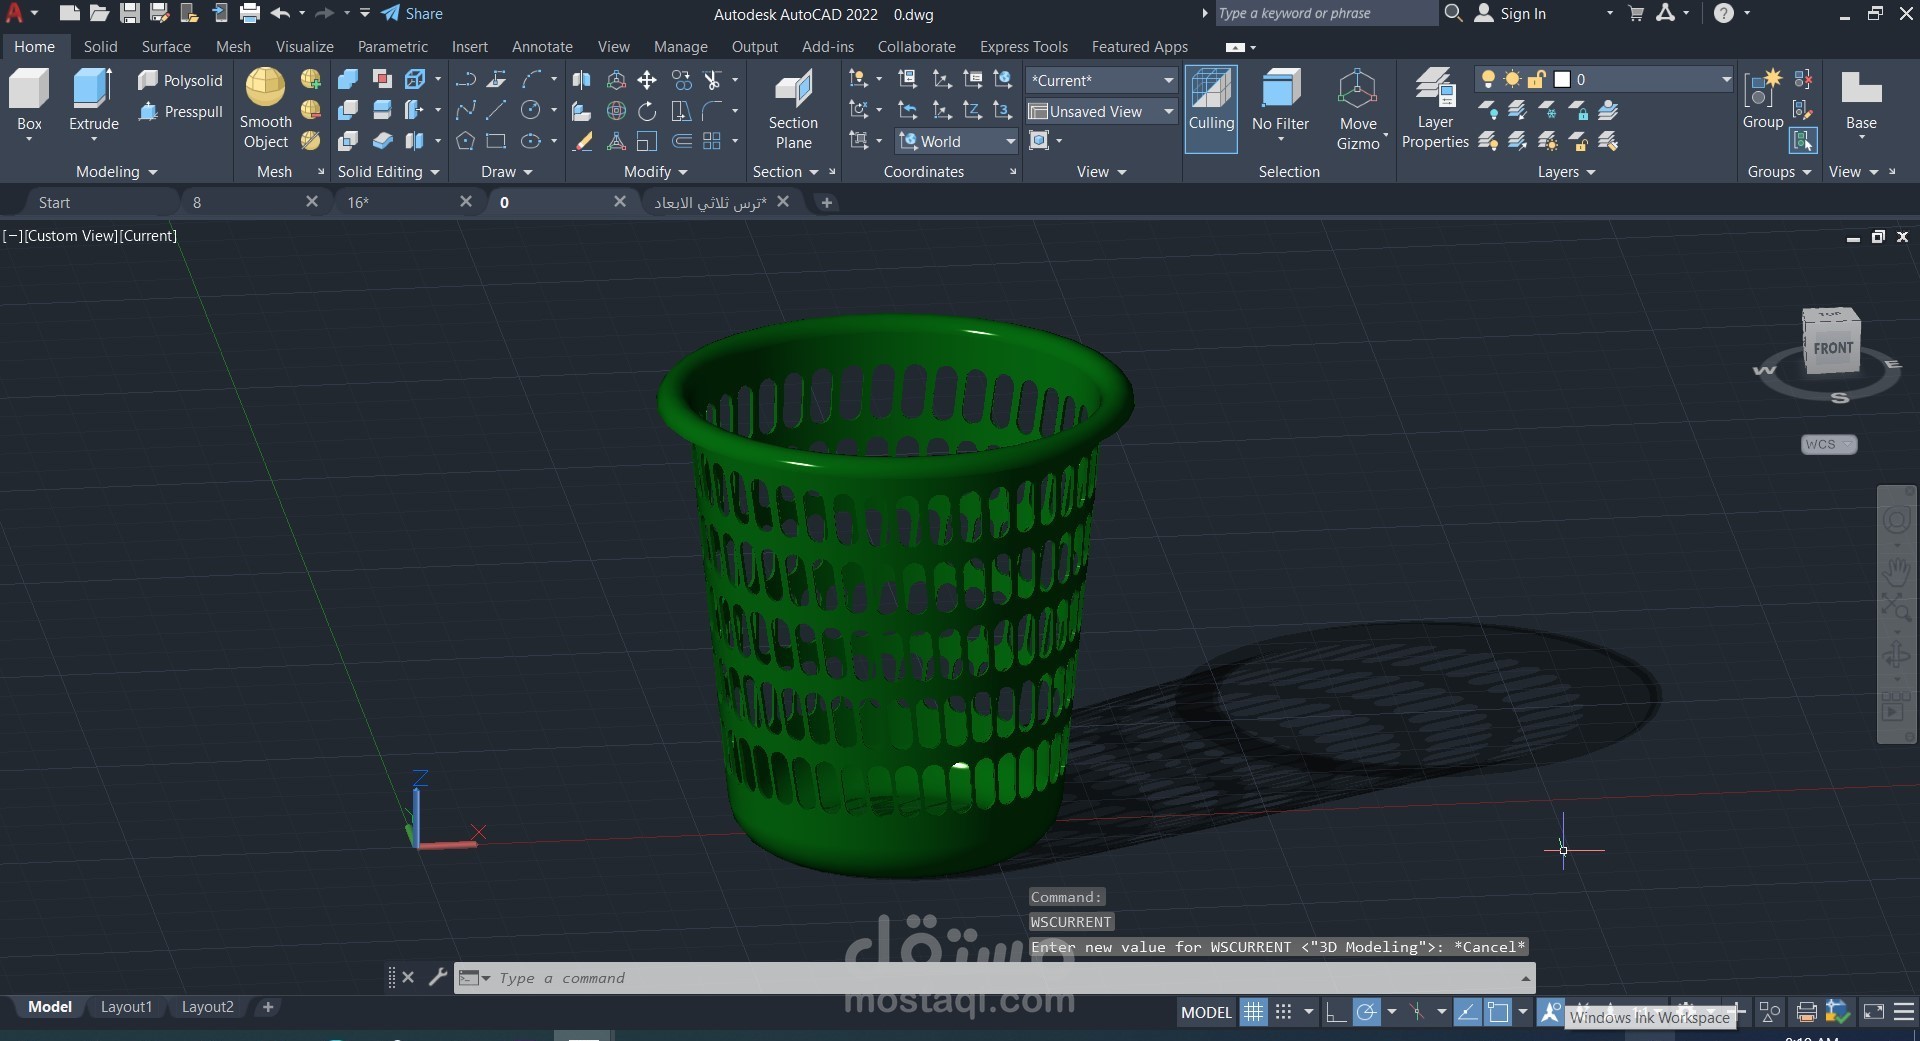Open the Solid ribbon tab
This screenshot has width=1920, height=1041.
coord(100,46)
